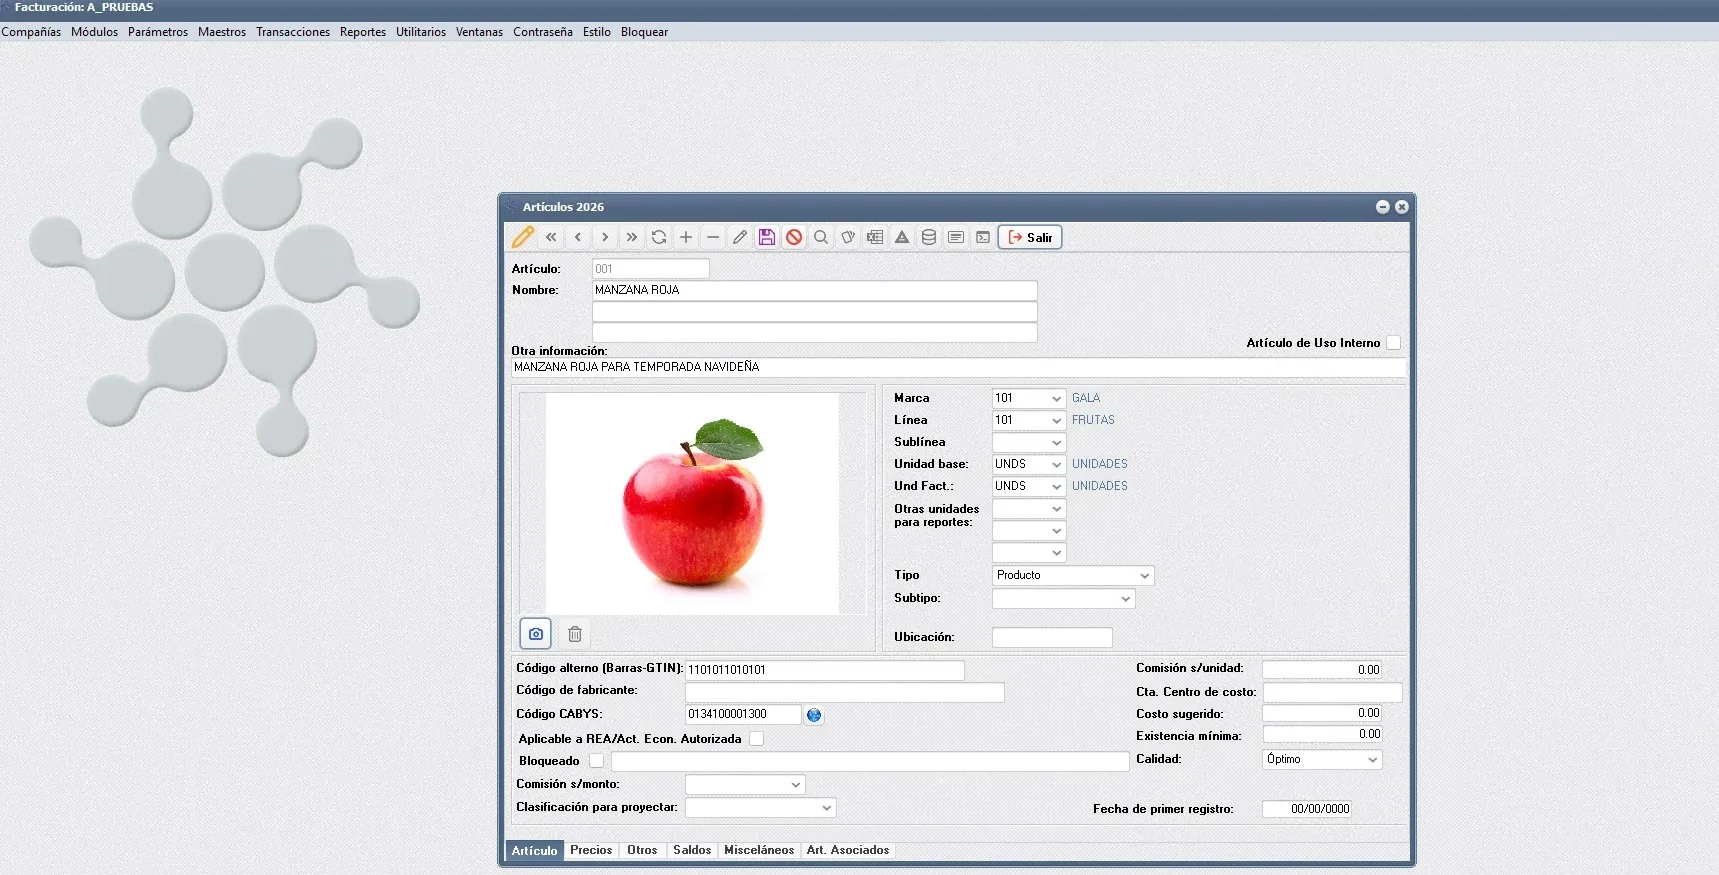Save the article with the diskette icon
1719x875 pixels.
[x=767, y=237]
